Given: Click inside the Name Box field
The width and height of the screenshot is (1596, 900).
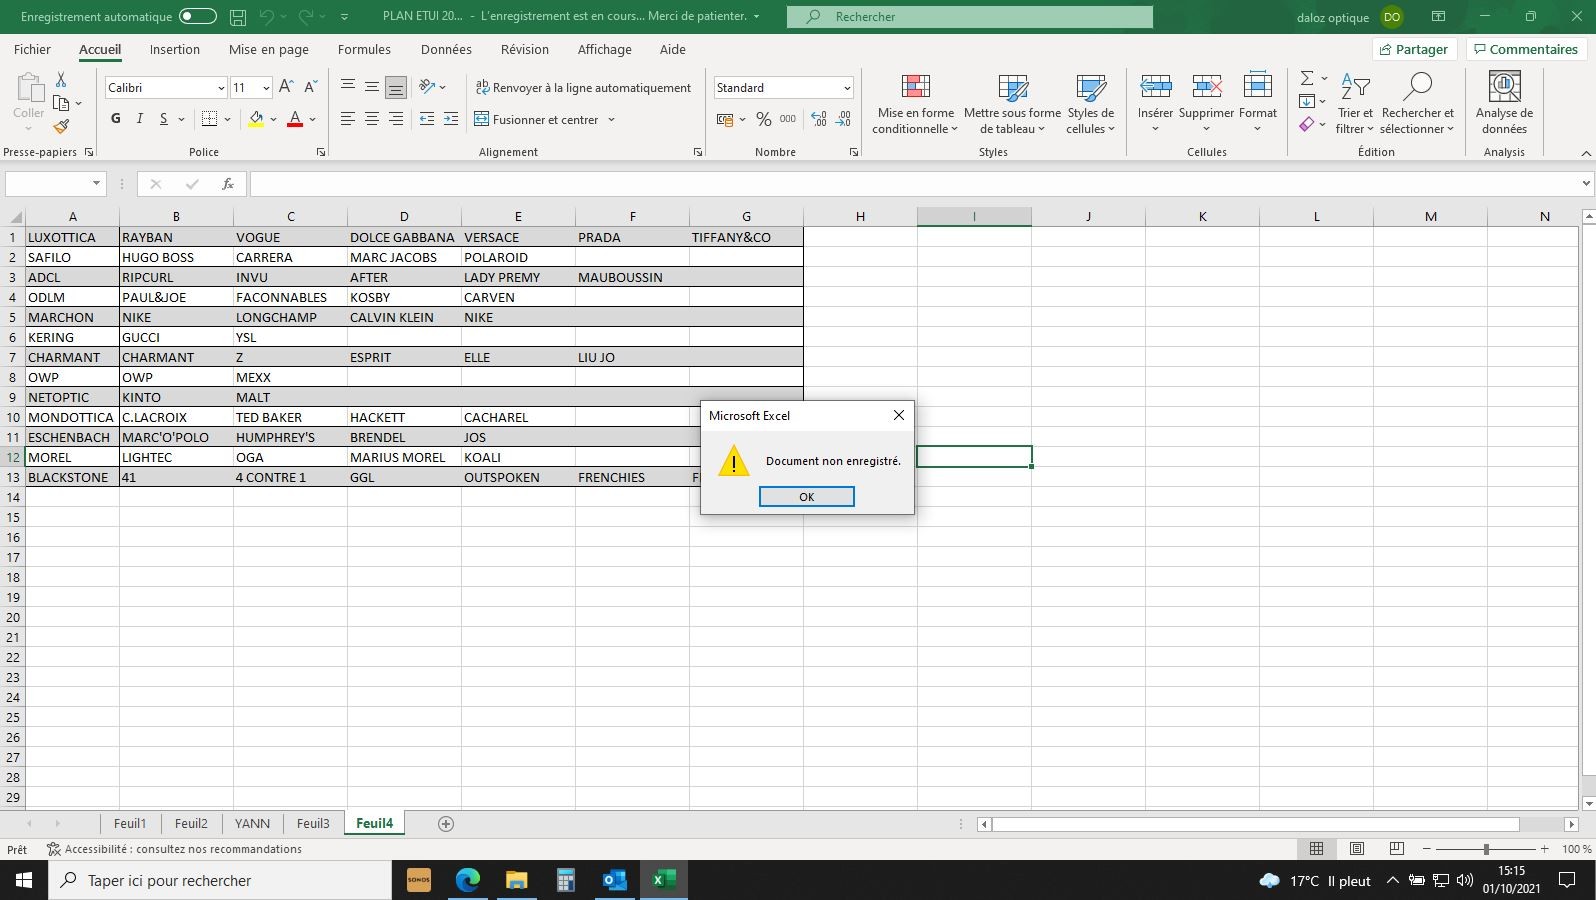Looking at the screenshot, I should (48, 183).
